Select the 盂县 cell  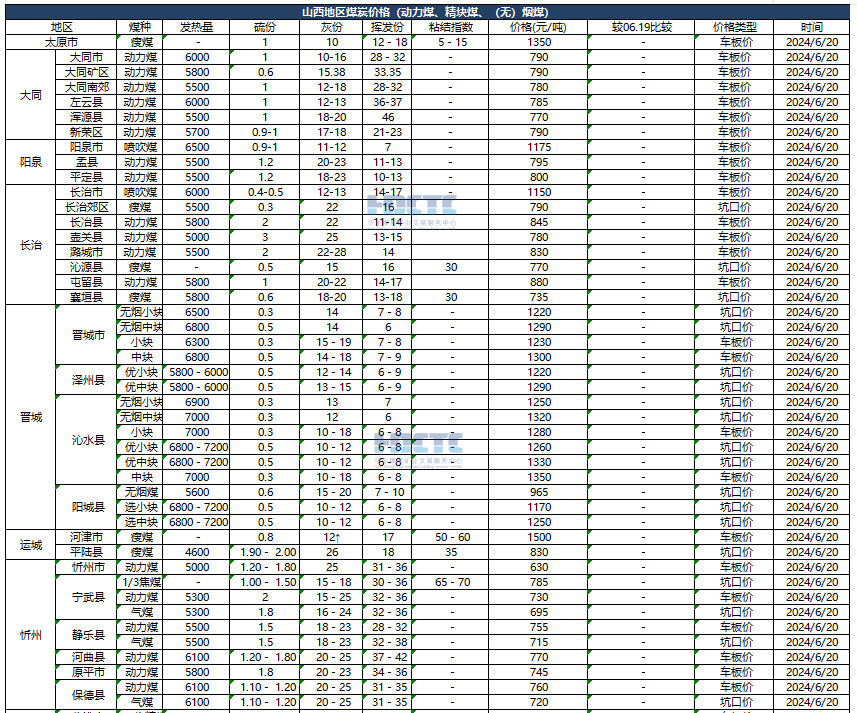[86, 162]
